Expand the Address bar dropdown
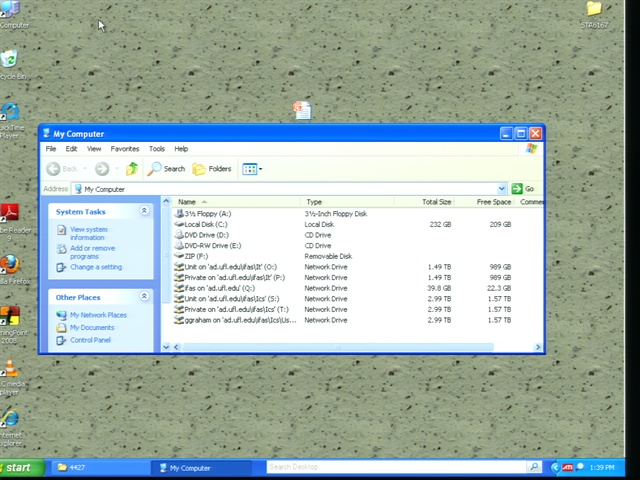Image resolution: width=640 pixels, height=480 pixels. [x=502, y=189]
